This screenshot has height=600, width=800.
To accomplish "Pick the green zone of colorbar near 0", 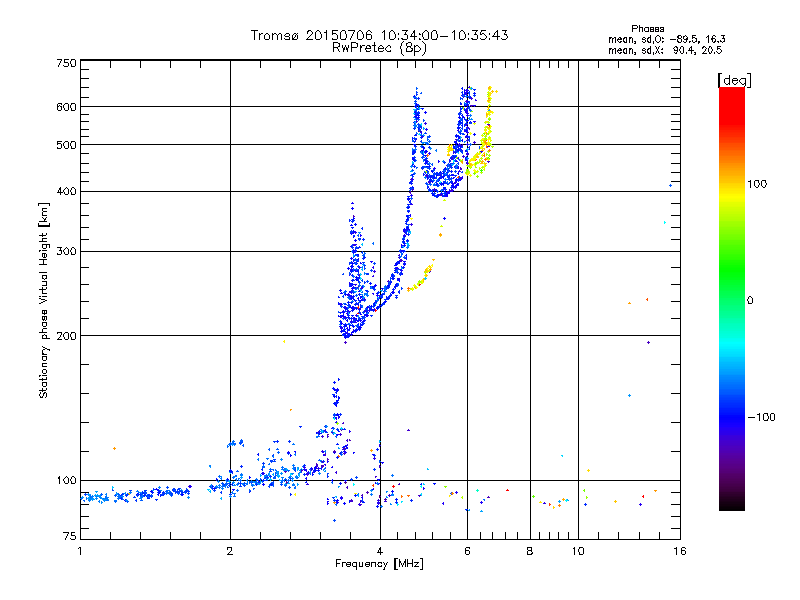I will pyautogui.click(x=732, y=278).
